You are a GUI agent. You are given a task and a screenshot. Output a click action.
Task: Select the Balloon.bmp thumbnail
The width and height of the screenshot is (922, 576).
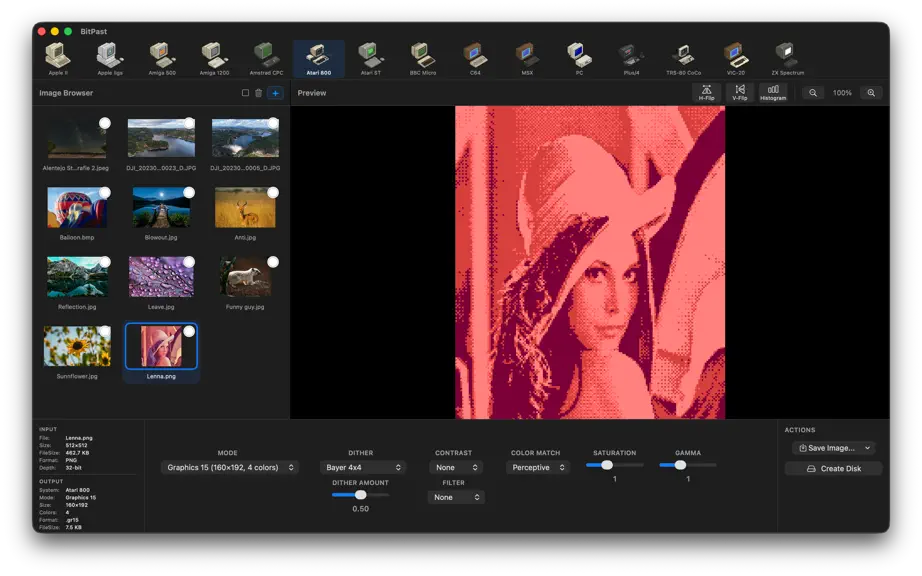pyautogui.click(x=77, y=207)
